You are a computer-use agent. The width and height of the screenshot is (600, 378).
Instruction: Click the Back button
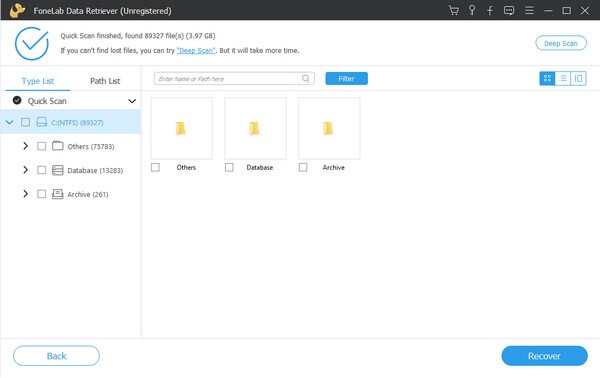pos(56,356)
